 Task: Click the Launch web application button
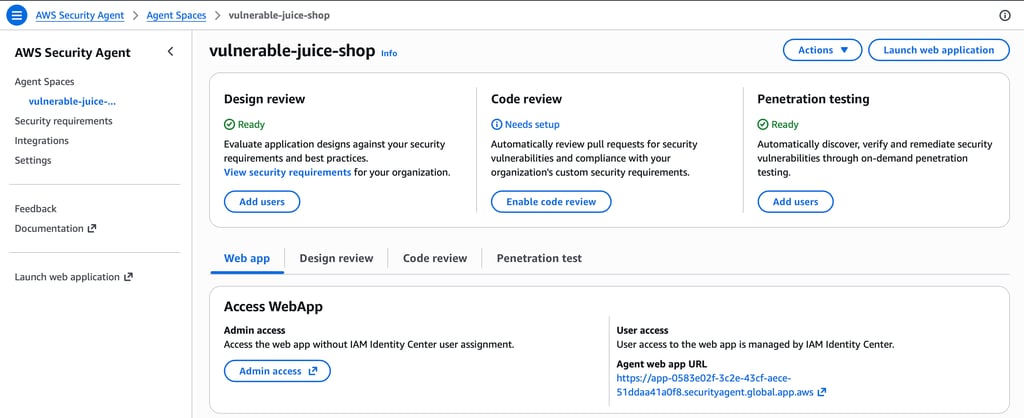pyautogui.click(x=939, y=50)
